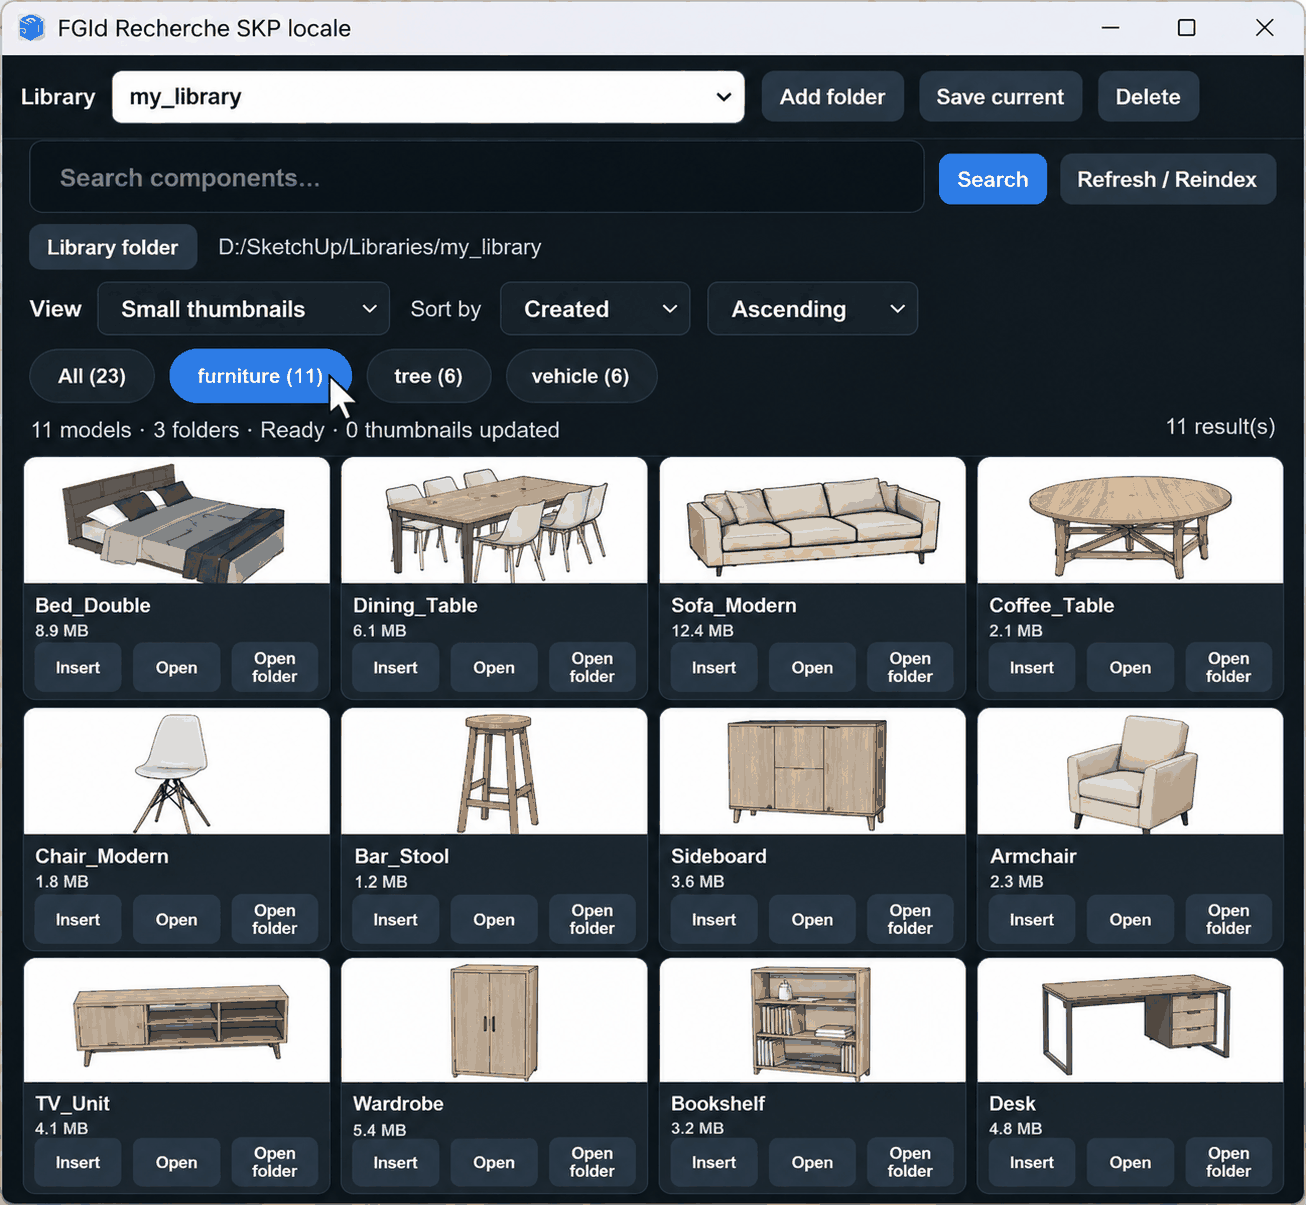The image size is (1306, 1205).
Task: Open the Bookshelf model
Action: [812, 1163]
